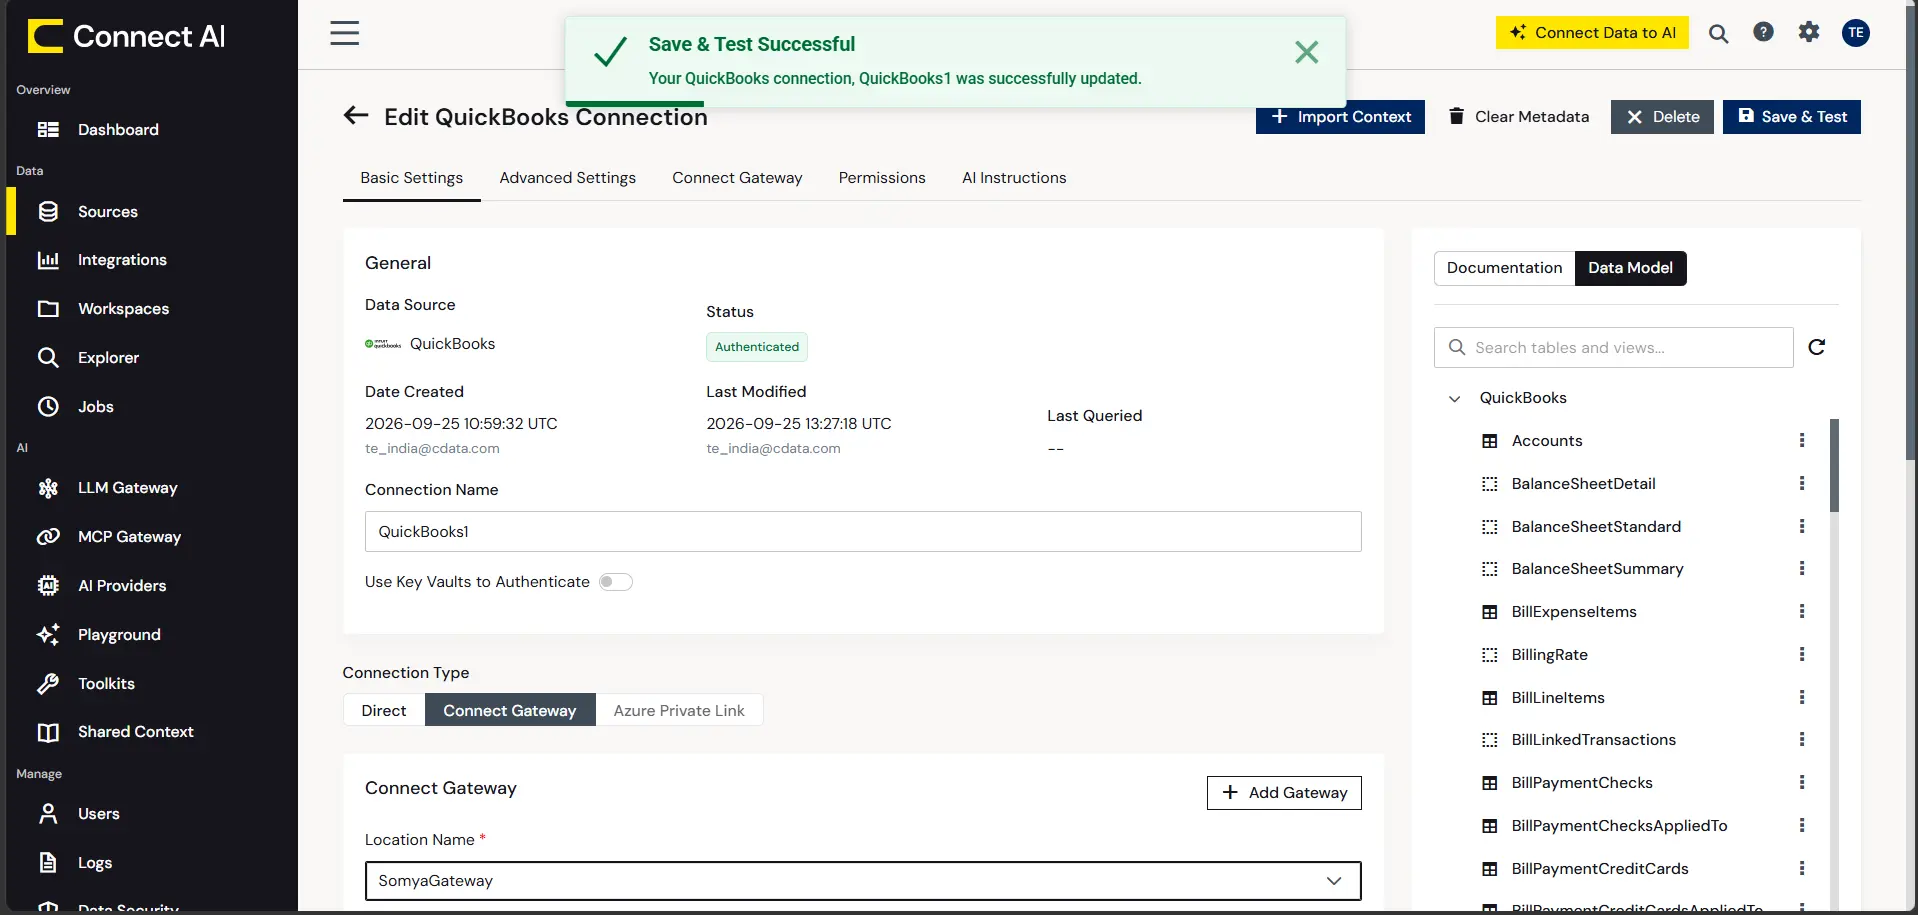Screen dimensions: 1918x915
Task: Switch to Documentation panel view
Action: pos(1504,268)
